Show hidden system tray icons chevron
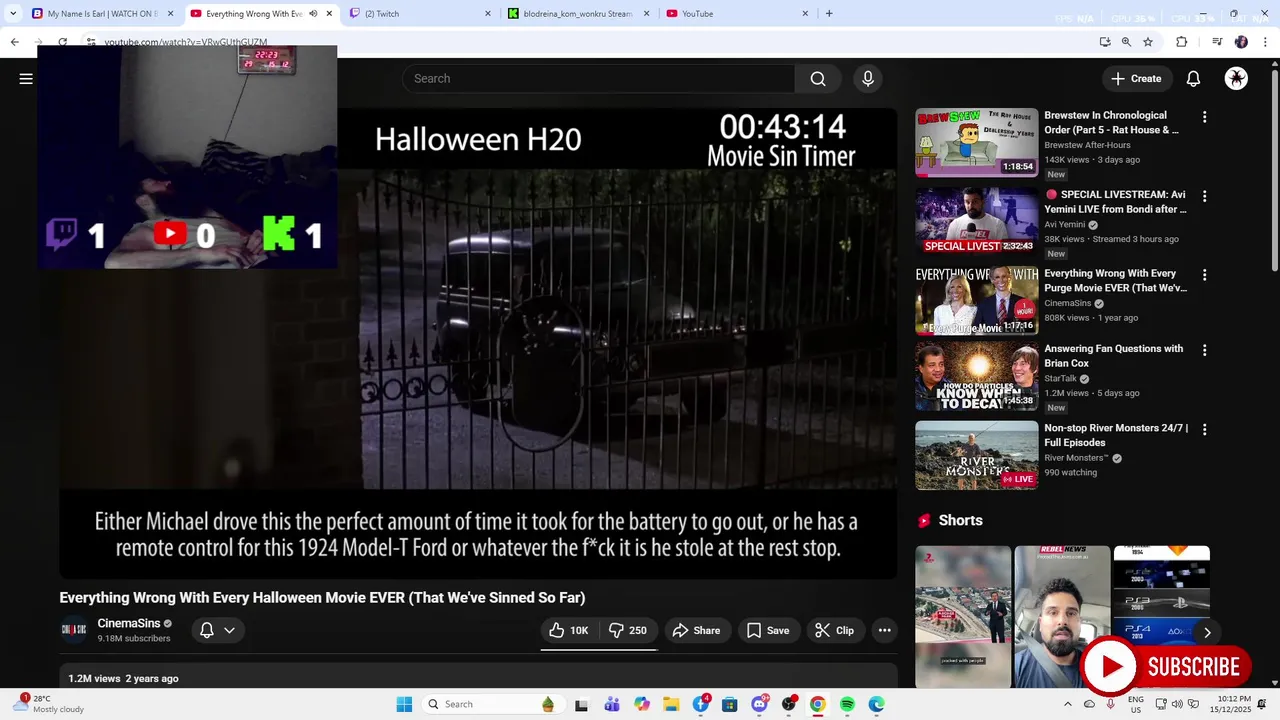1280x720 pixels. pyautogui.click(x=1067, y=704)
